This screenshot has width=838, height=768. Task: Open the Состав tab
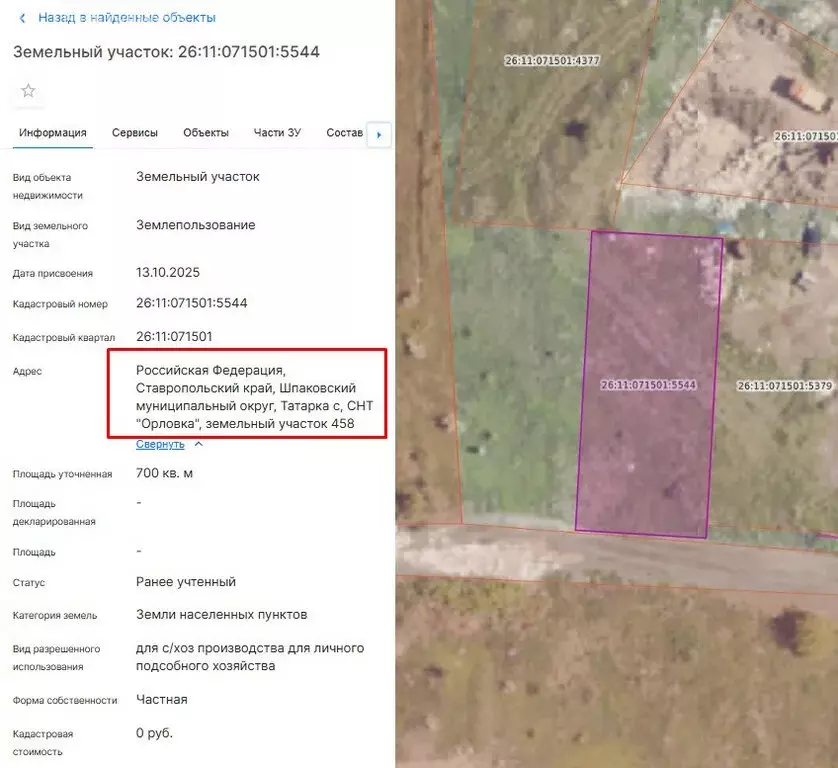tap(344, 133)
